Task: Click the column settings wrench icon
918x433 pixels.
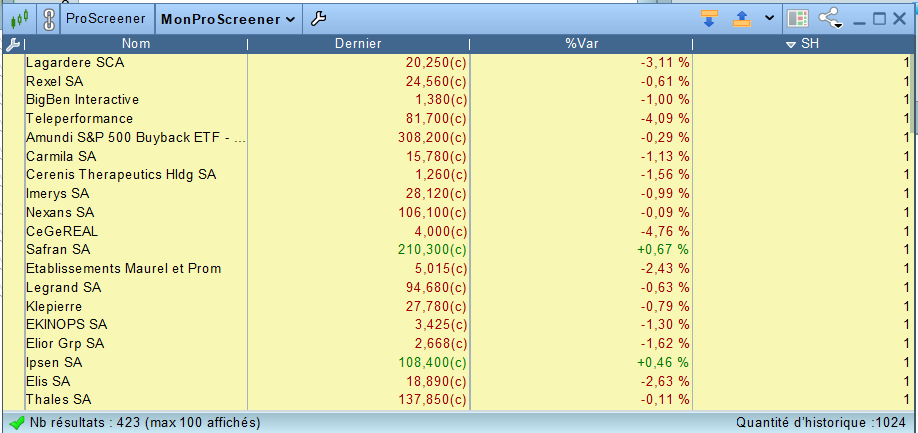Action: 12,44
